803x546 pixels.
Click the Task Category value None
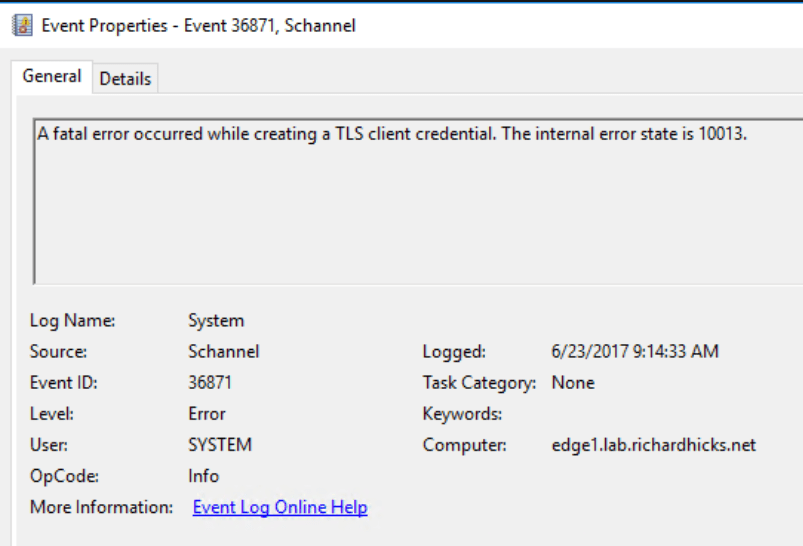(573, 382)
